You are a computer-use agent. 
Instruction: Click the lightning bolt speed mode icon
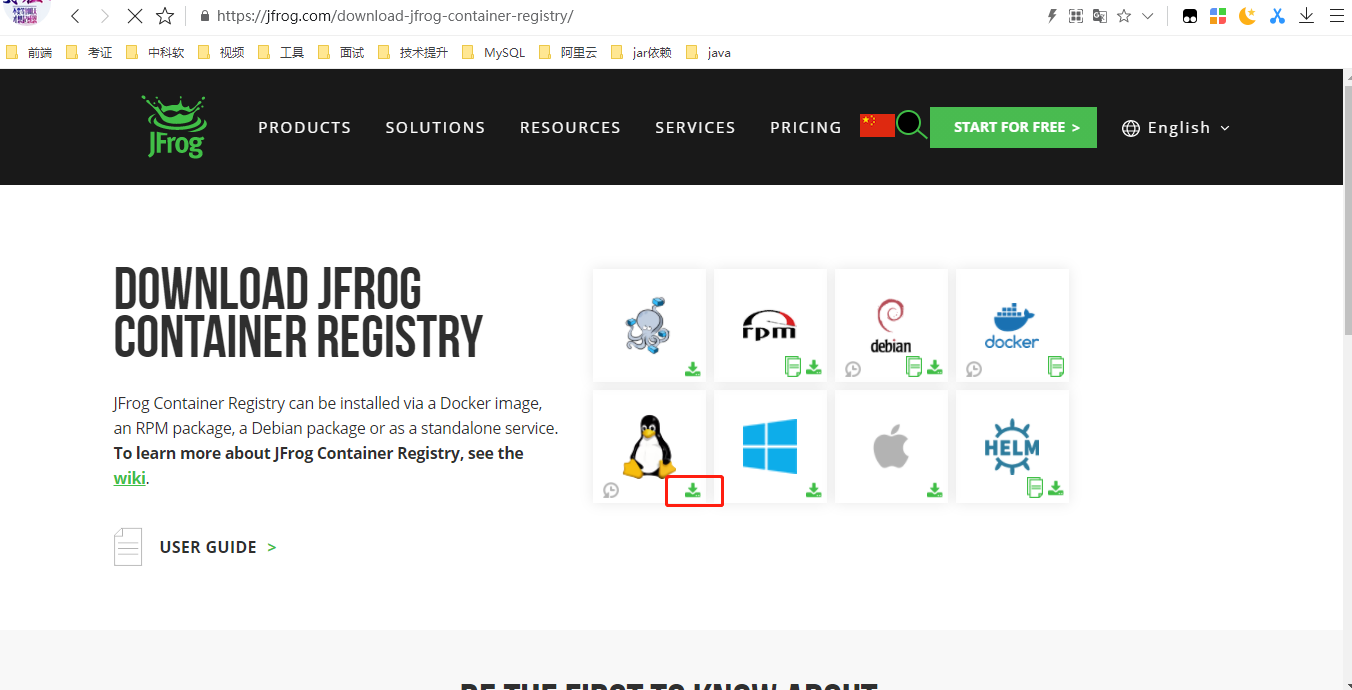(x=1052, y=16)
